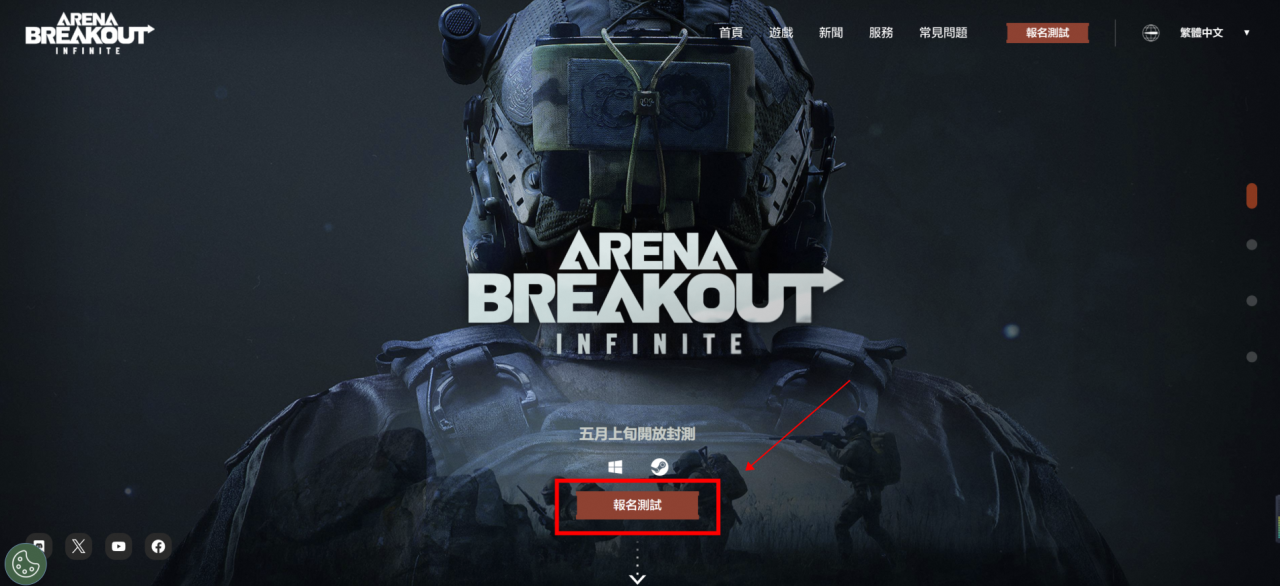This screenshot has width=1280, height=586.
Task: Click the globe language icon
Action: [1151, 33]
